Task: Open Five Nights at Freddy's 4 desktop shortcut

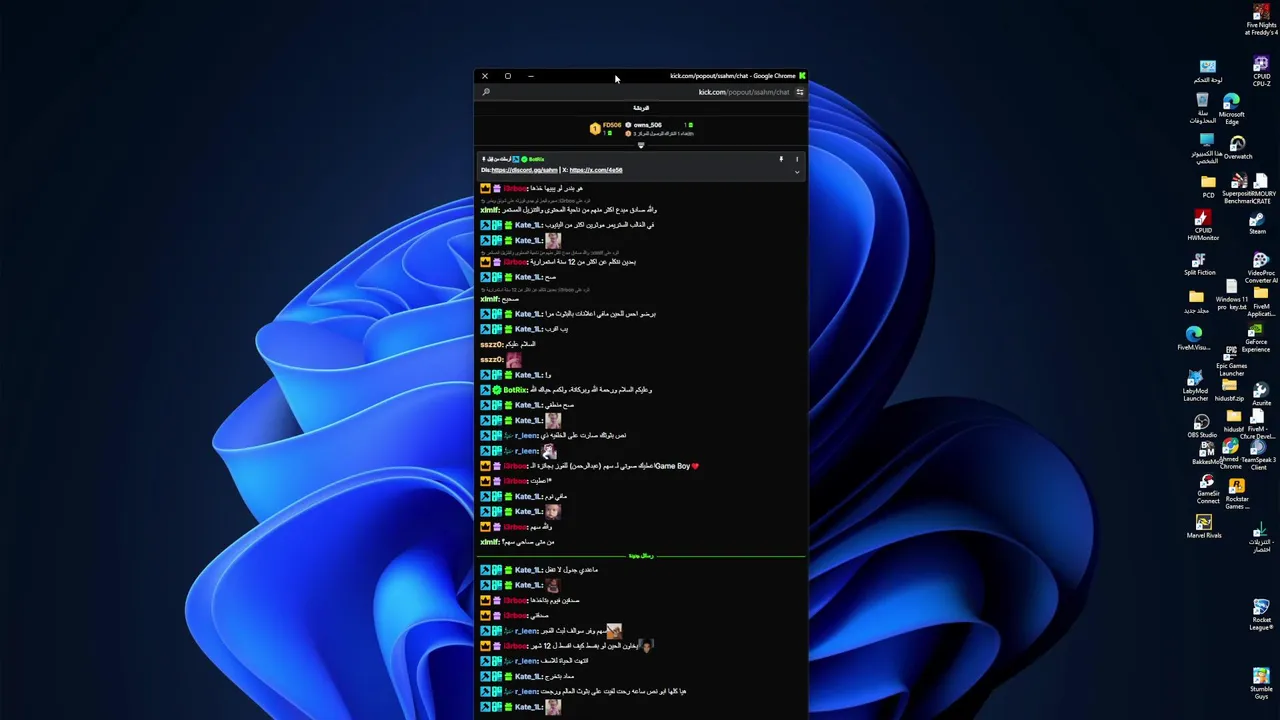Action: [x=1261, y=21]
